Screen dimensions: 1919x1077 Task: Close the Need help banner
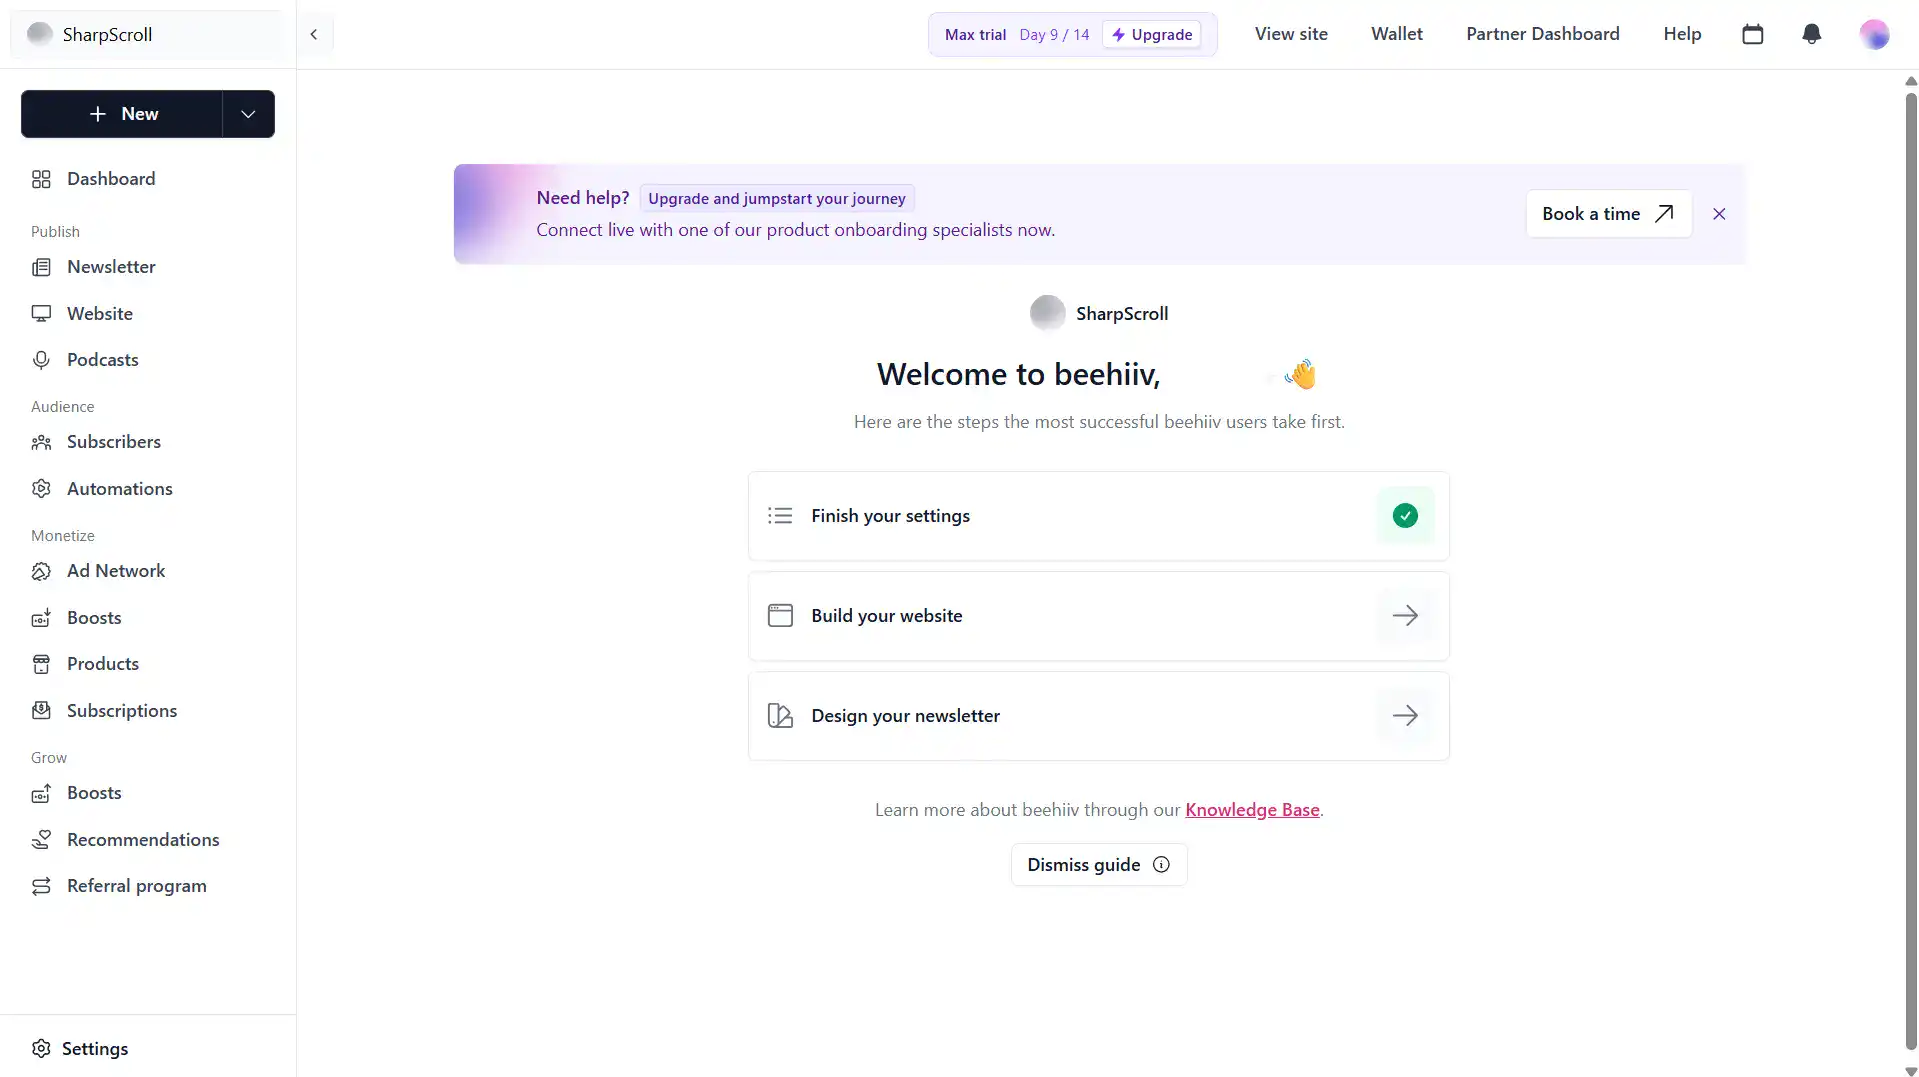coord(1719,214)
